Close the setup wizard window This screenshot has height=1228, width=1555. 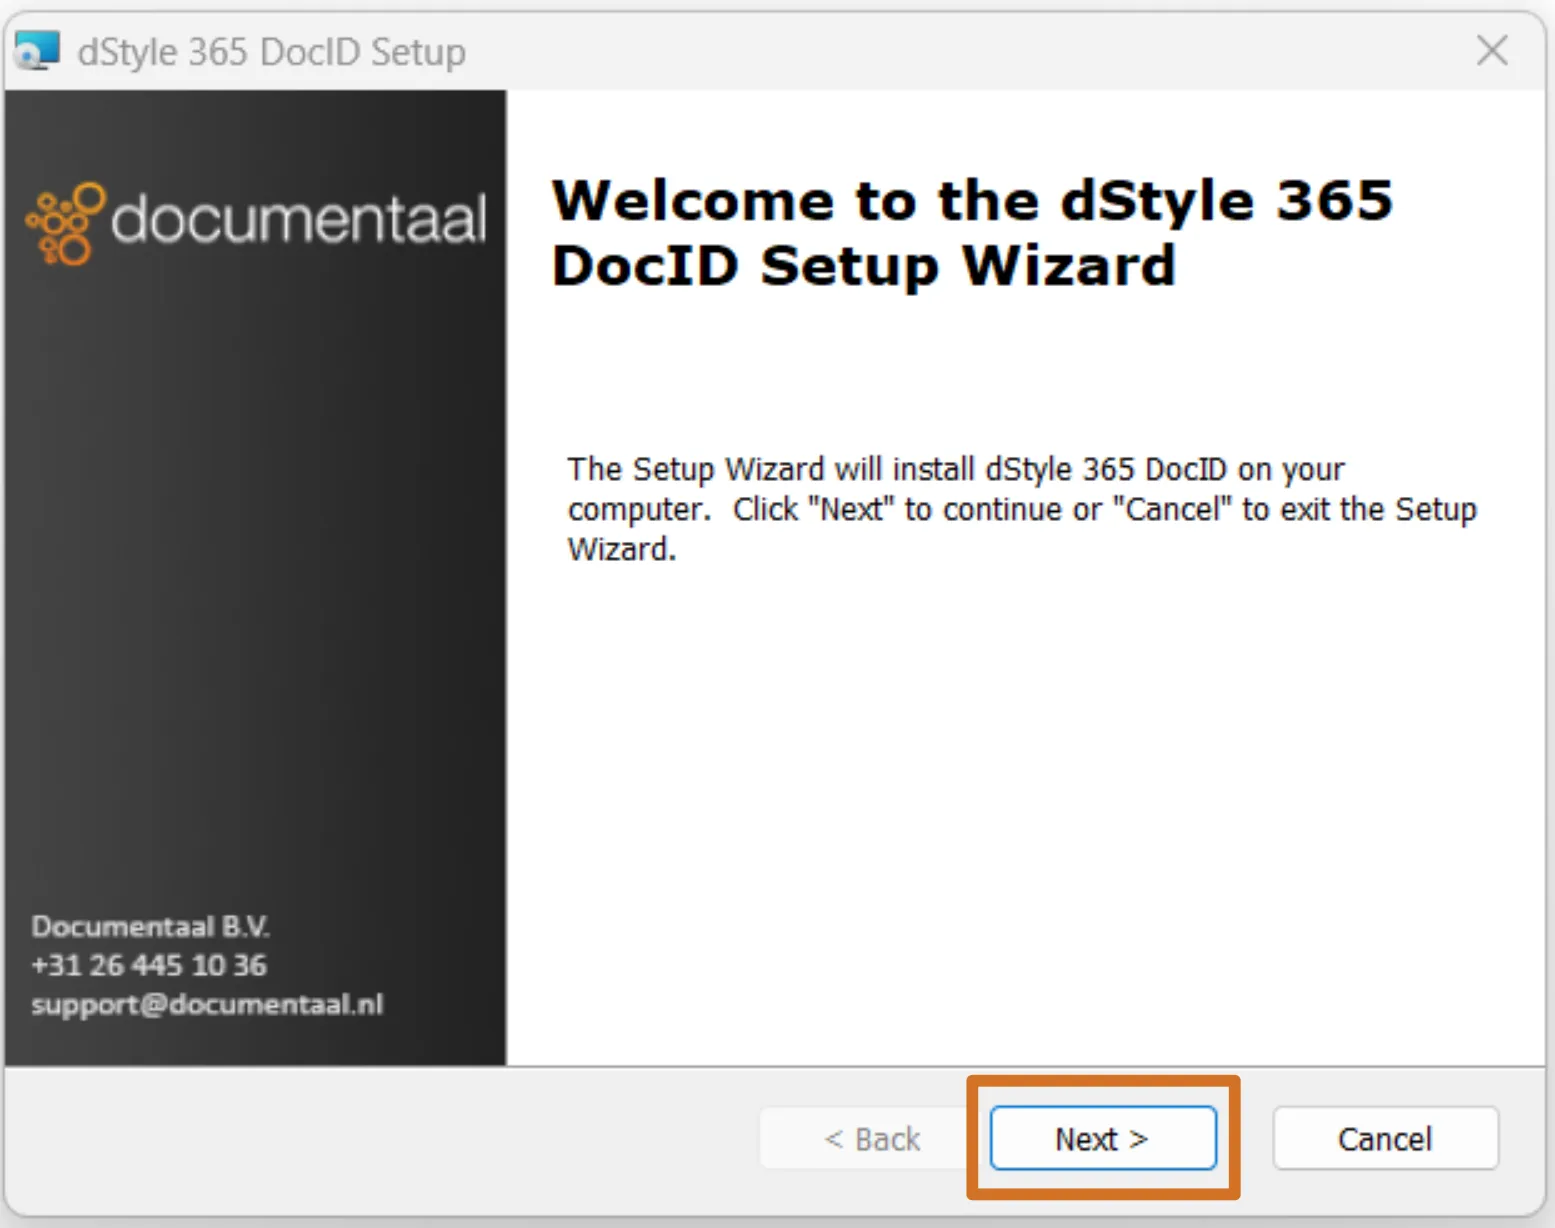pyautogui.click(x=1492, y=50)
